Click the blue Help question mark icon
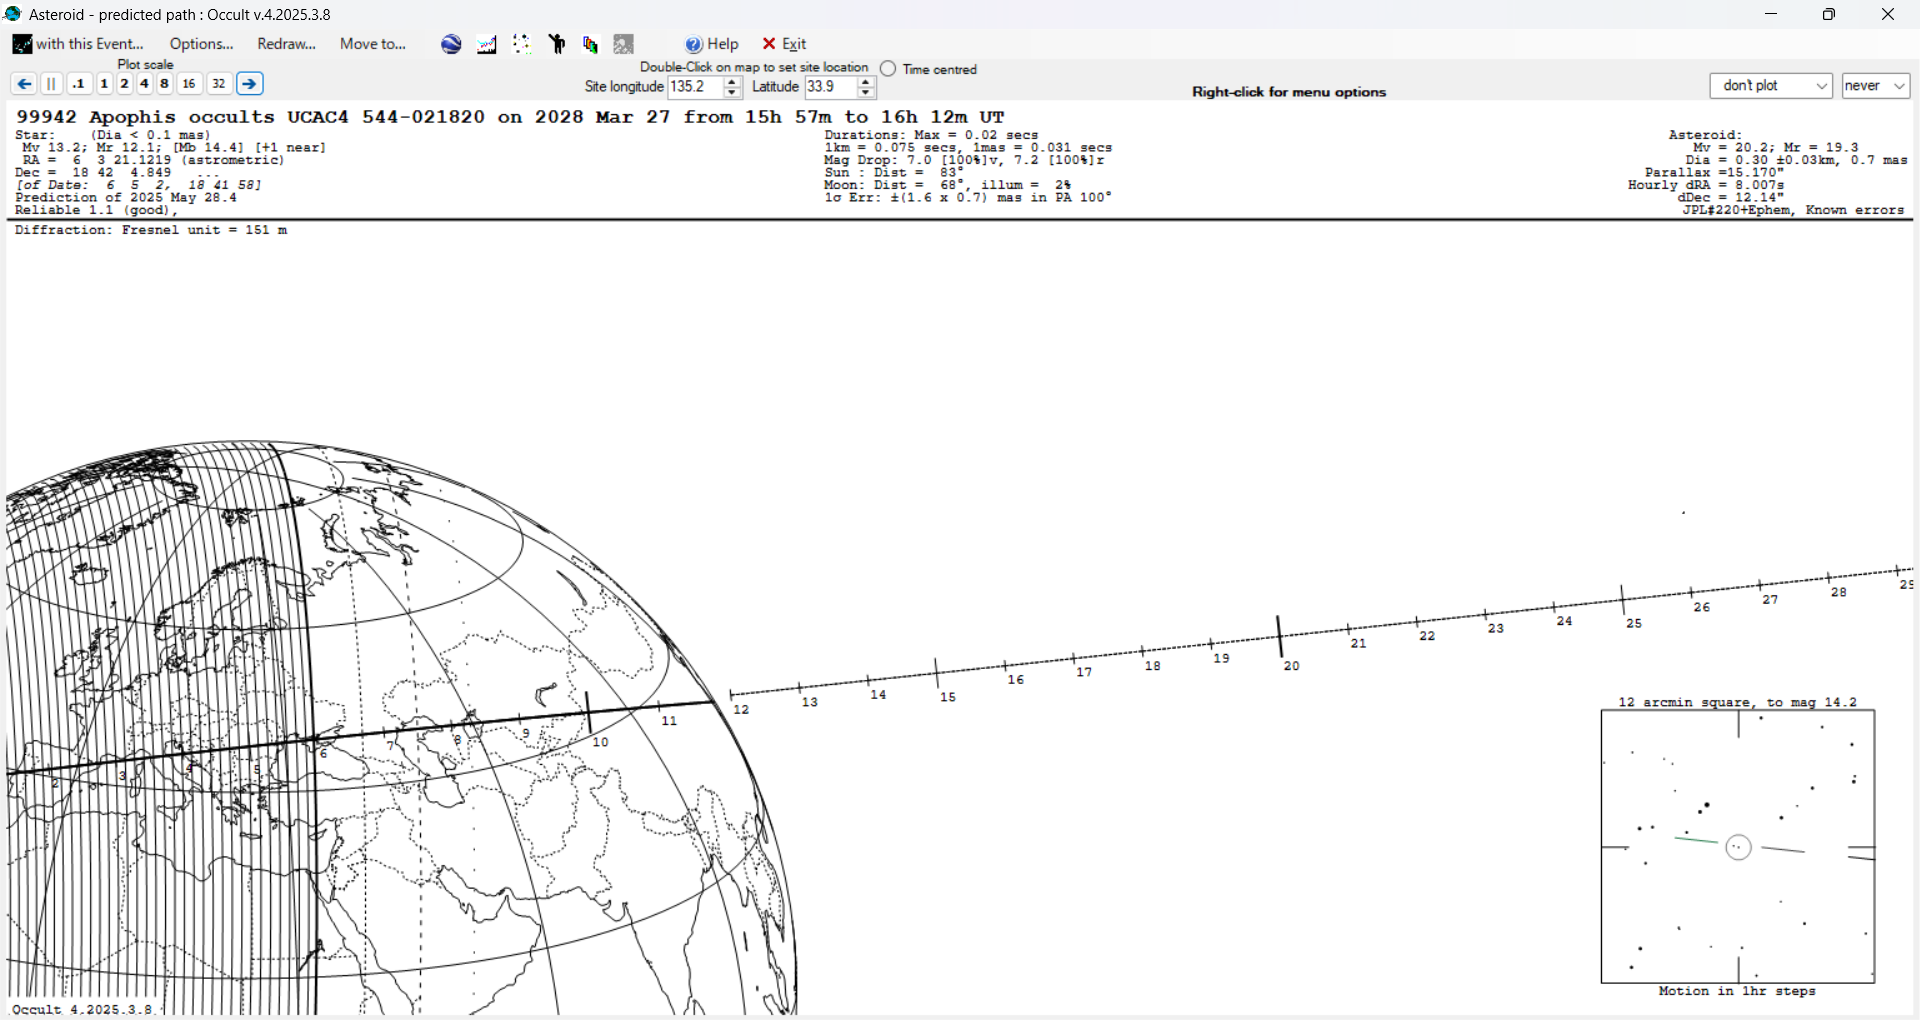1920x1020 pixels. pyautogui.click(x=694, y=44)
